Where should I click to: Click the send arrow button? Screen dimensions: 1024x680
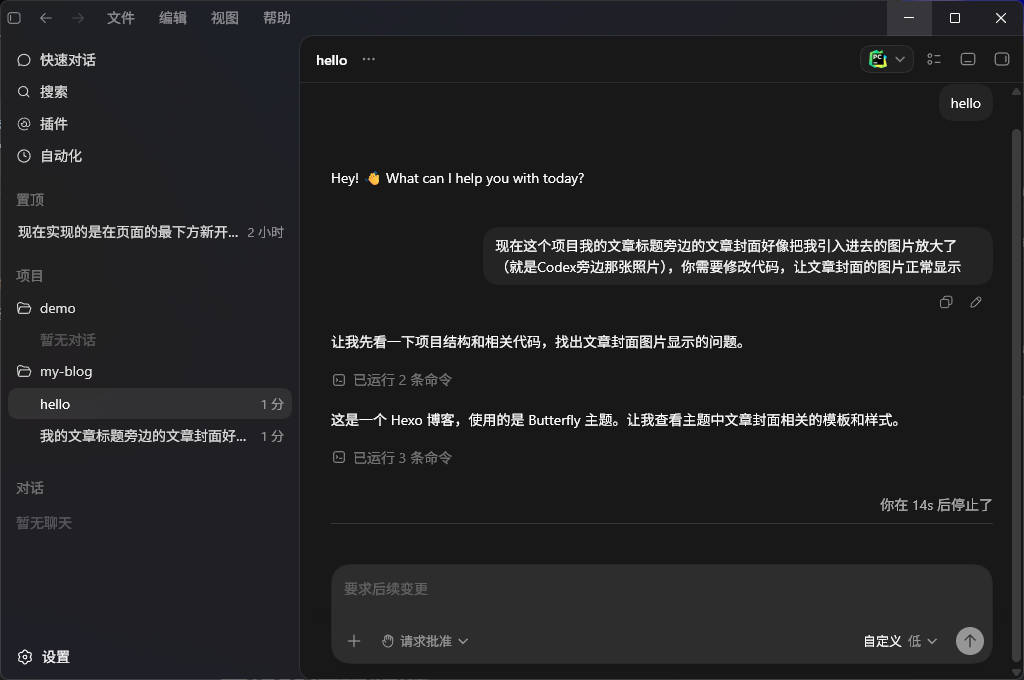tap(970, 641)
